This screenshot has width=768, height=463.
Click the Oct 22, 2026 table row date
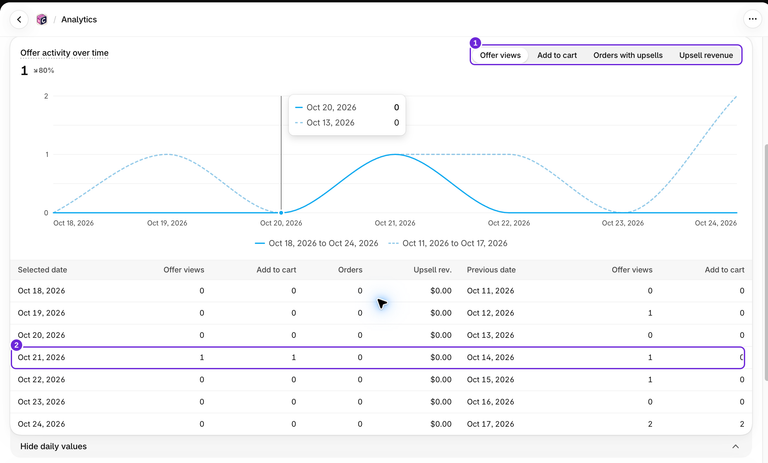click(x=41, y=380)
